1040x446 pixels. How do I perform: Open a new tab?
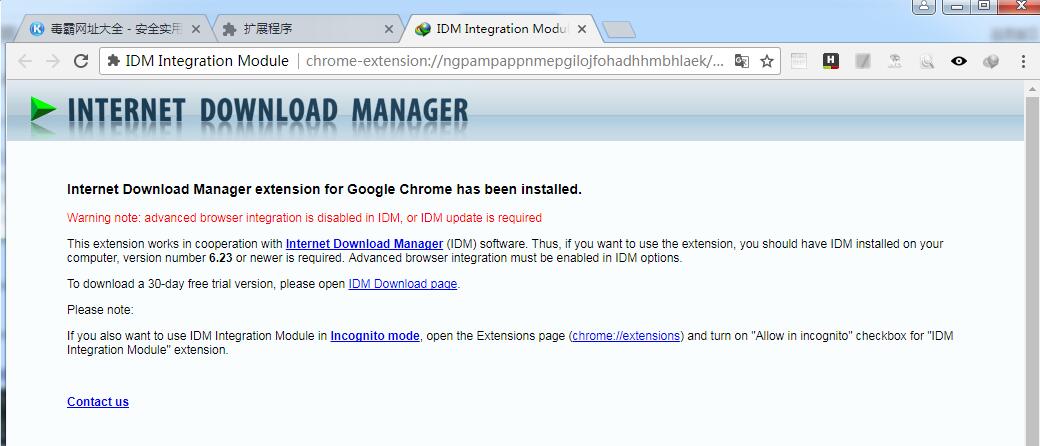click(619, 29)
